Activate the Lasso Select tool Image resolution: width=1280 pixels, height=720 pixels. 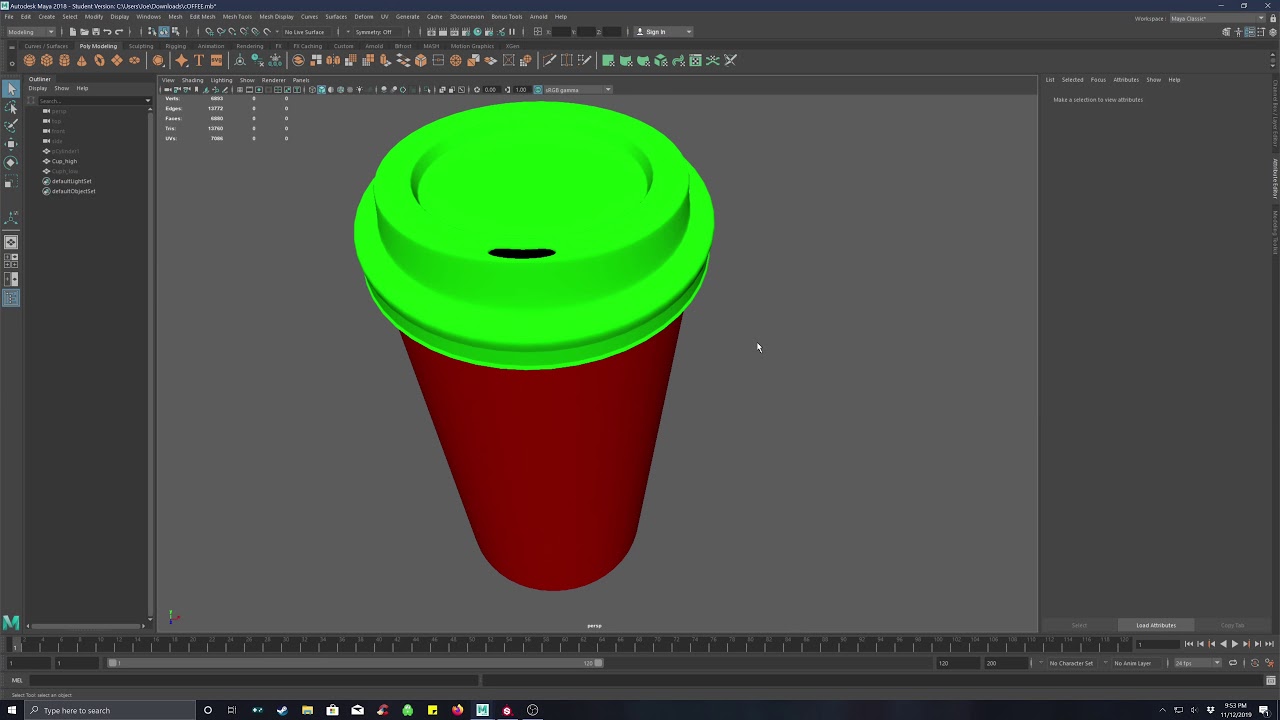click(x=11, y=108)
